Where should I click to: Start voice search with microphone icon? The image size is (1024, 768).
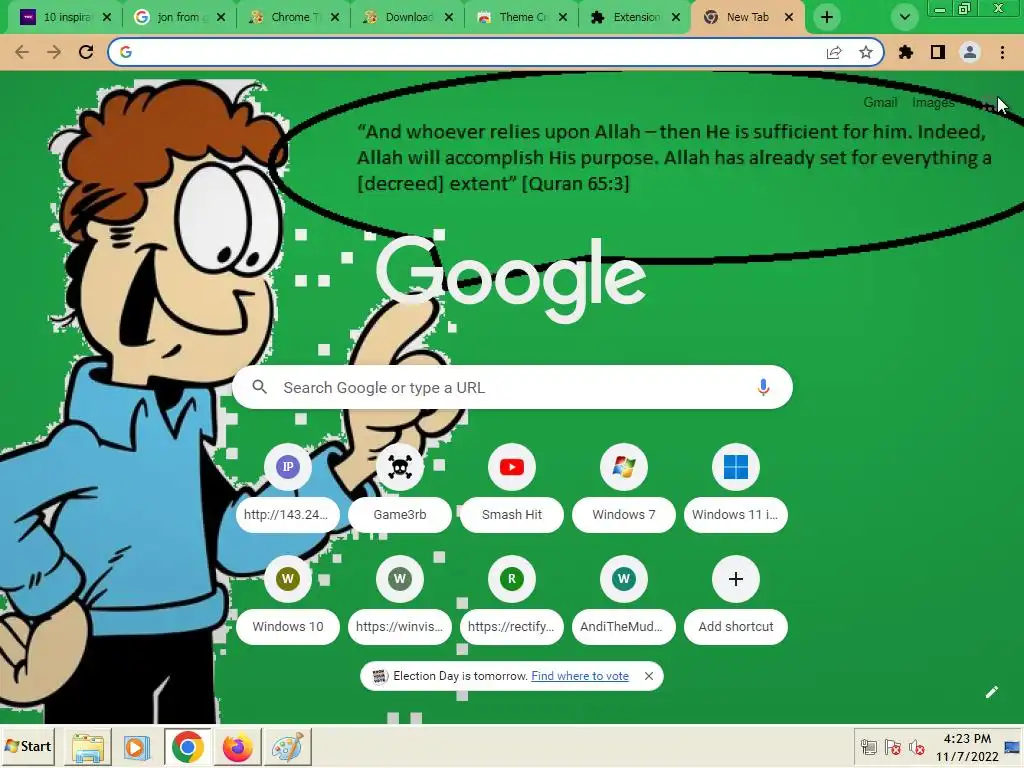pos(763,387)
